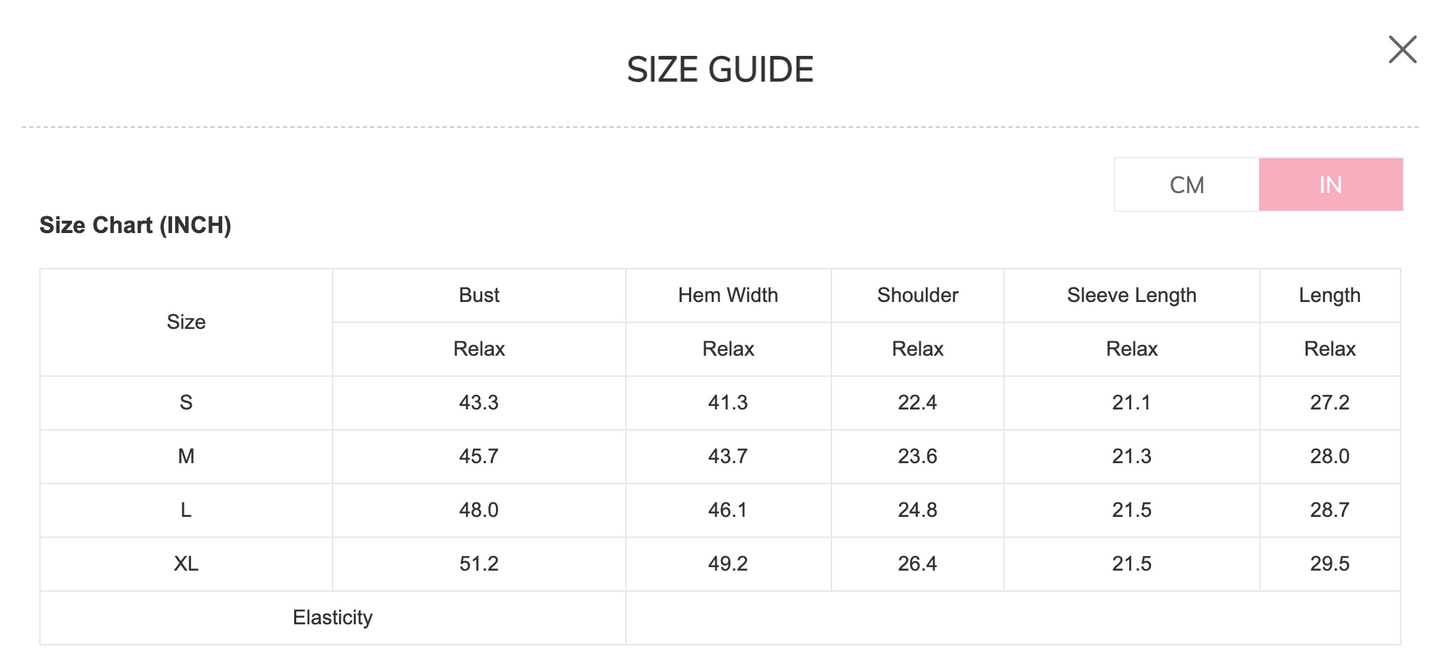Select the XL size row label
Screen dimensions: 1445x665
pos(186,564)
